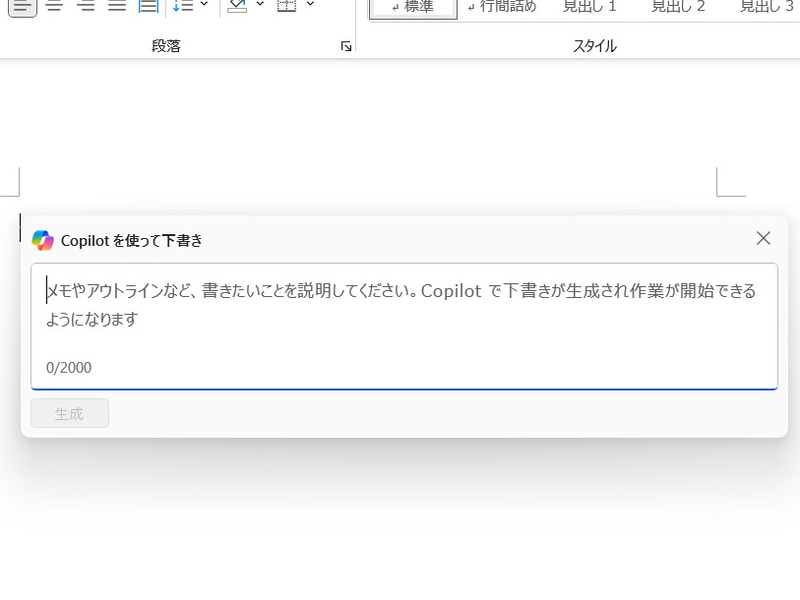This screenshot has width=800, height=600.
Task: Select the align left icon
Action: (x=22, y=7)
